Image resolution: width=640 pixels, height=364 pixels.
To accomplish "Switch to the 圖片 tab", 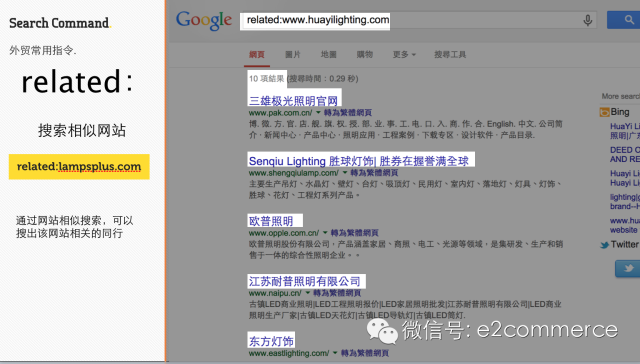I will (292, 54).
